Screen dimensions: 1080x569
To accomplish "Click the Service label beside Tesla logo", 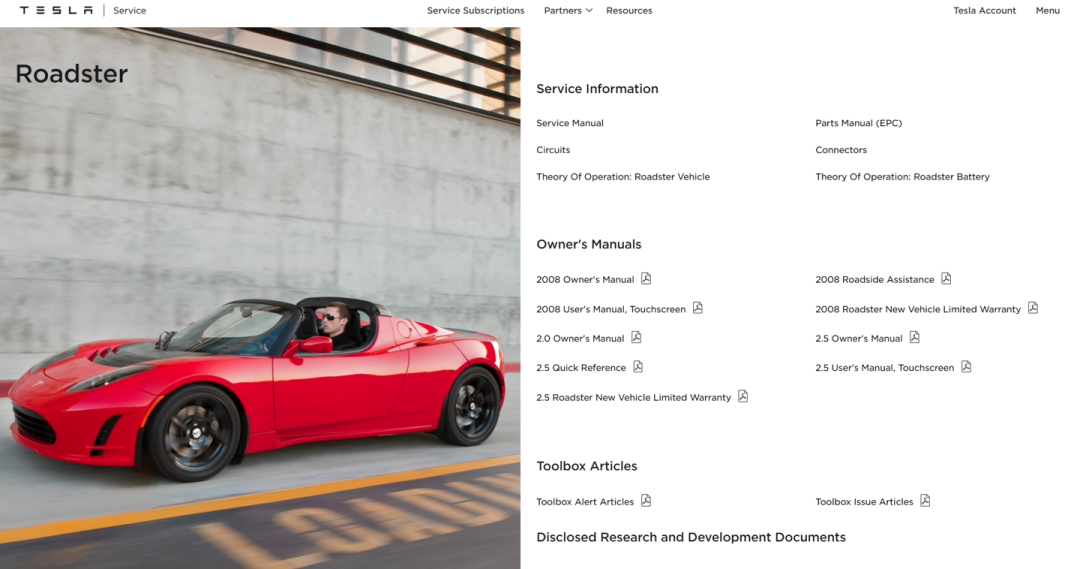I will (129, 10).
